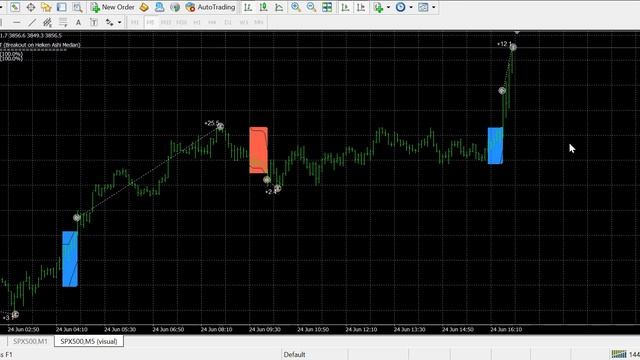Open the Market Watch window icon

[x=15, y=7]
